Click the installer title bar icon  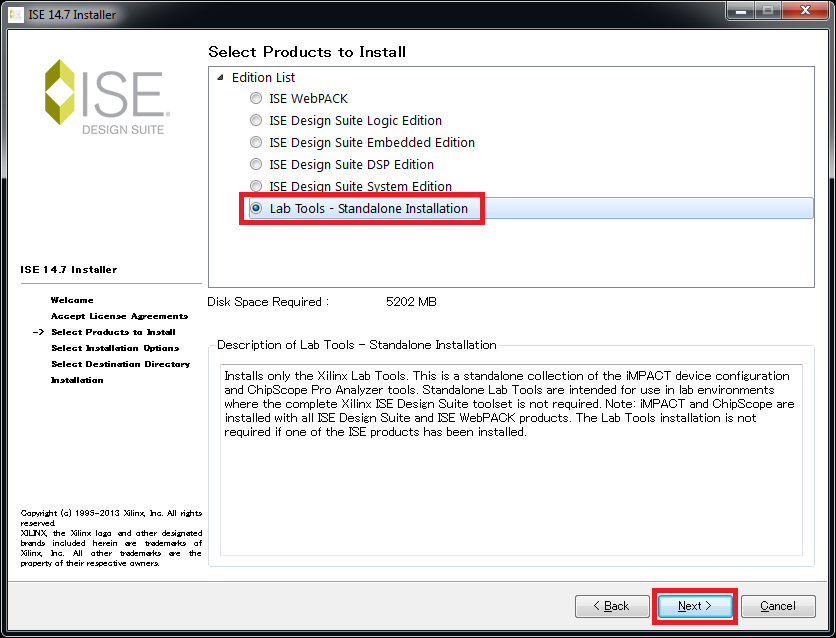pos(16,14)
